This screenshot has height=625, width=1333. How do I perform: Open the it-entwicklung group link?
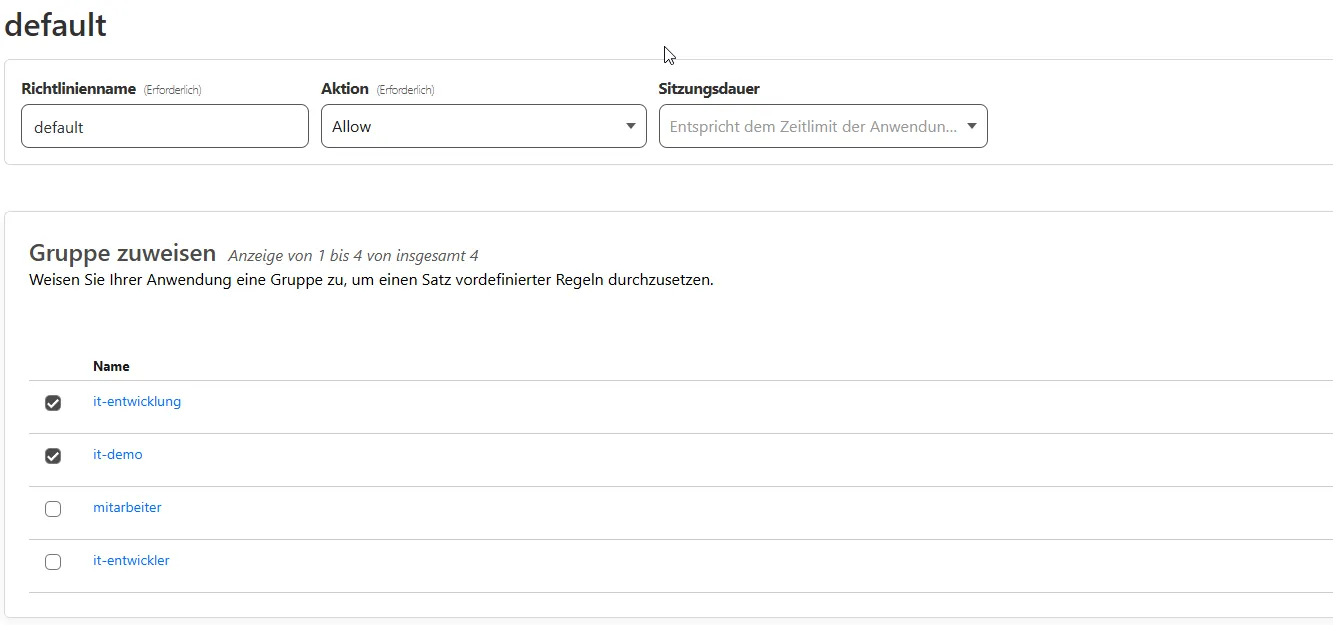click(137, 402)
